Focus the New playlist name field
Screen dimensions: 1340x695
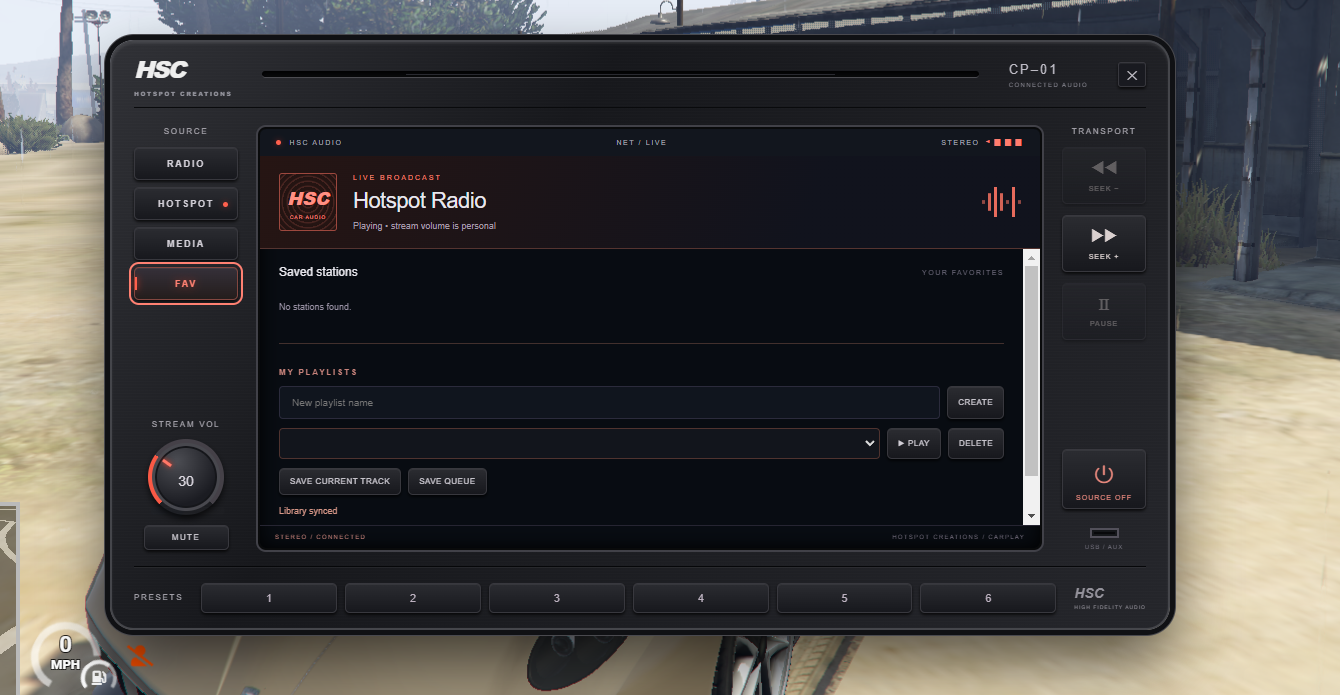tap(609, 402)
